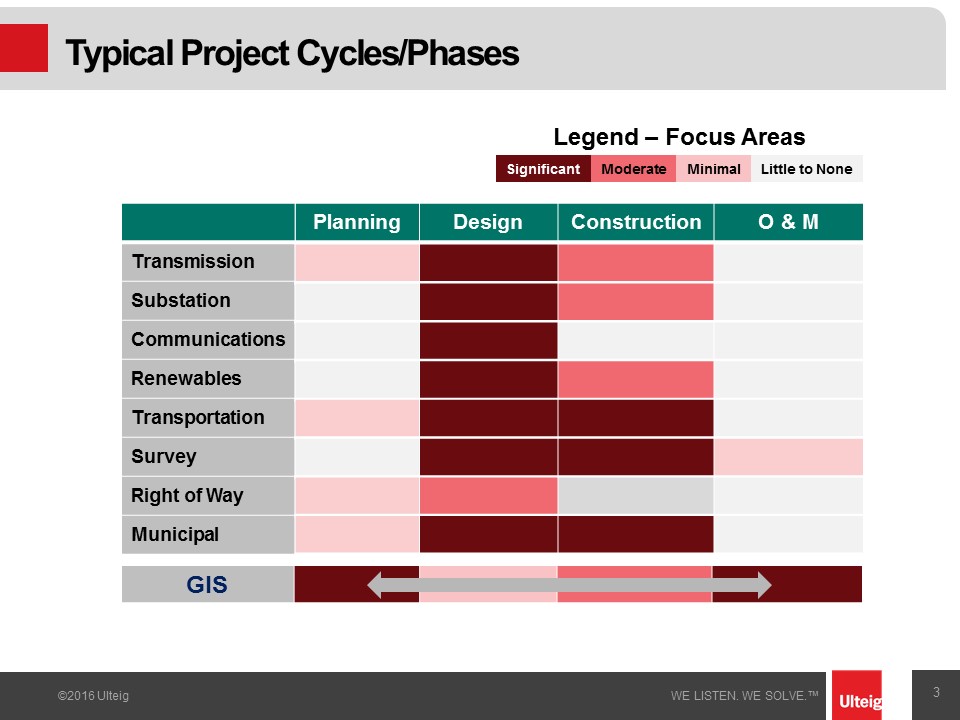
Task: Select the Minimal legend swatch
Action: [713, 169]
